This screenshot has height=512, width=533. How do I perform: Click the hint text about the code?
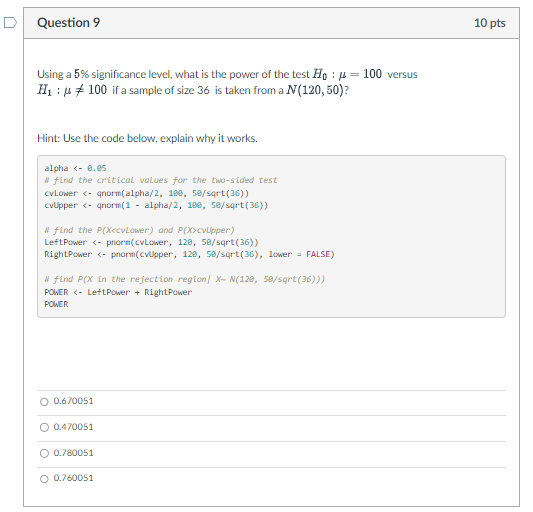tap(147, 138)
